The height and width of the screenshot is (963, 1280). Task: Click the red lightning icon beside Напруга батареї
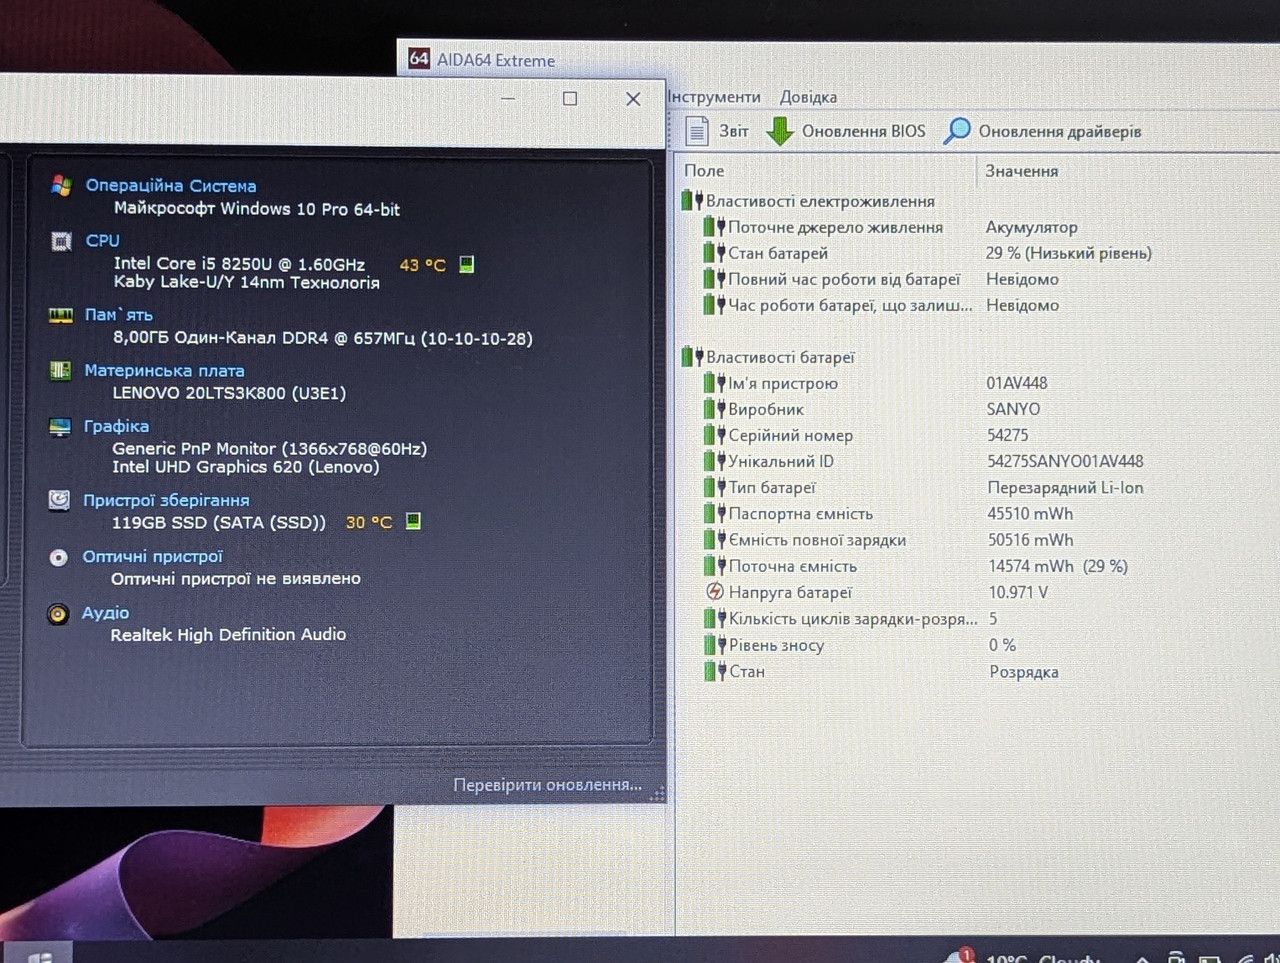click(x=714, y=592)
